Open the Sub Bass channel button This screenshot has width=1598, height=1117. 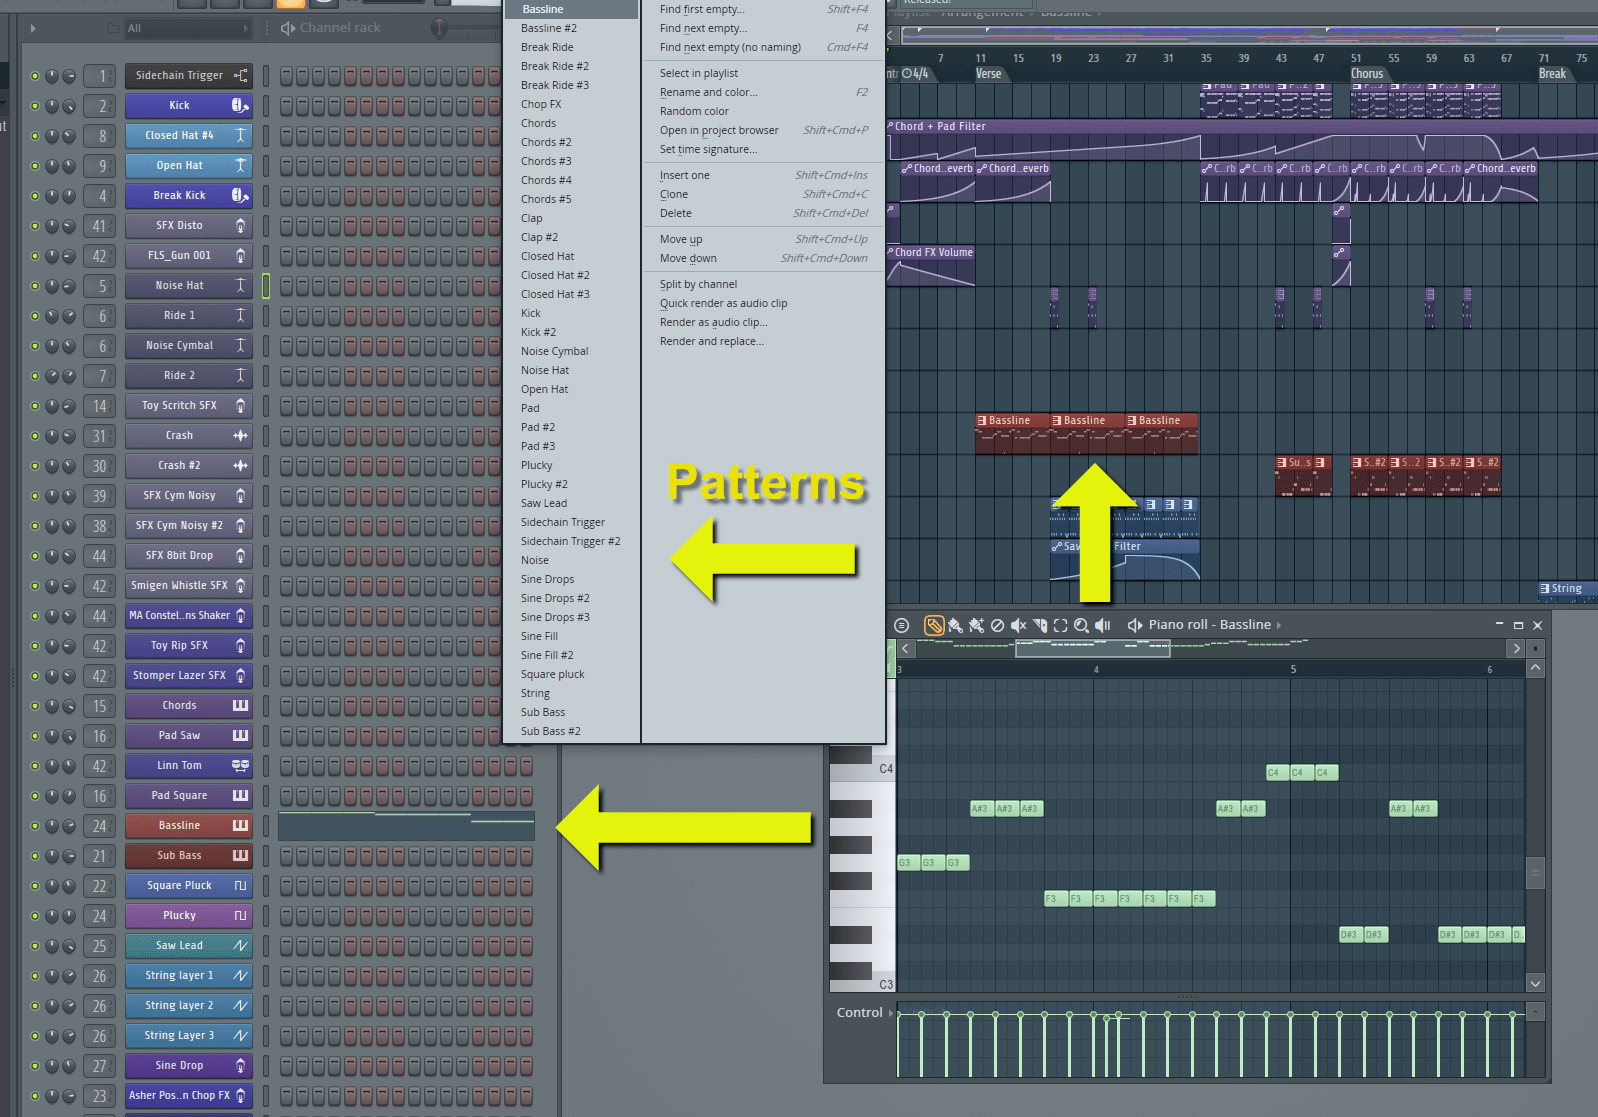(x=180, y=856)
